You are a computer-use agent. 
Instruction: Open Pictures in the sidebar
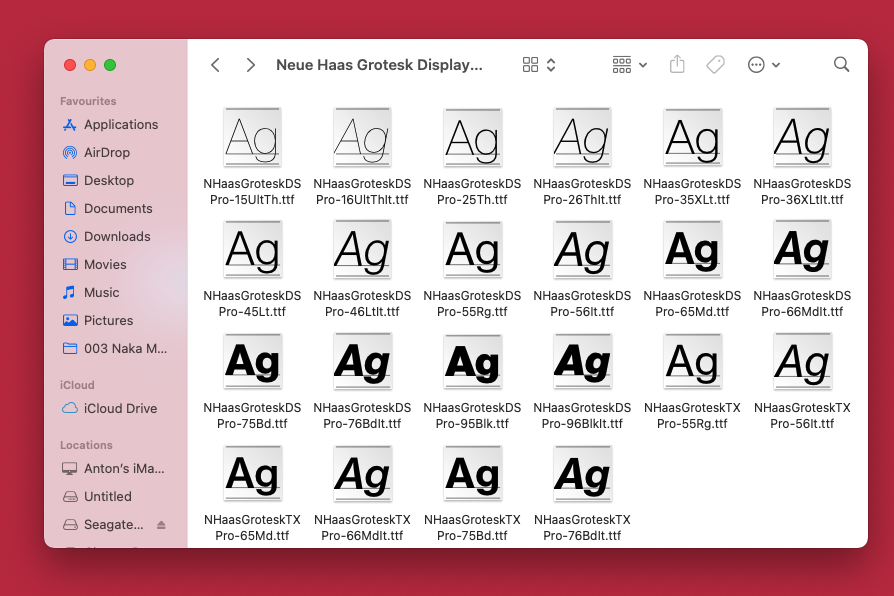(97, 320)
